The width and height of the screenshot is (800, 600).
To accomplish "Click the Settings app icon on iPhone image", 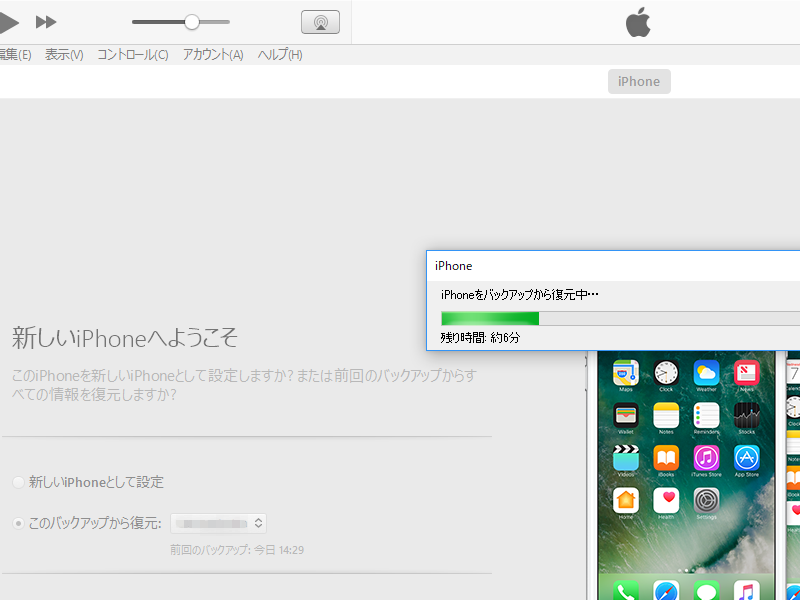I will pos(706,501).
